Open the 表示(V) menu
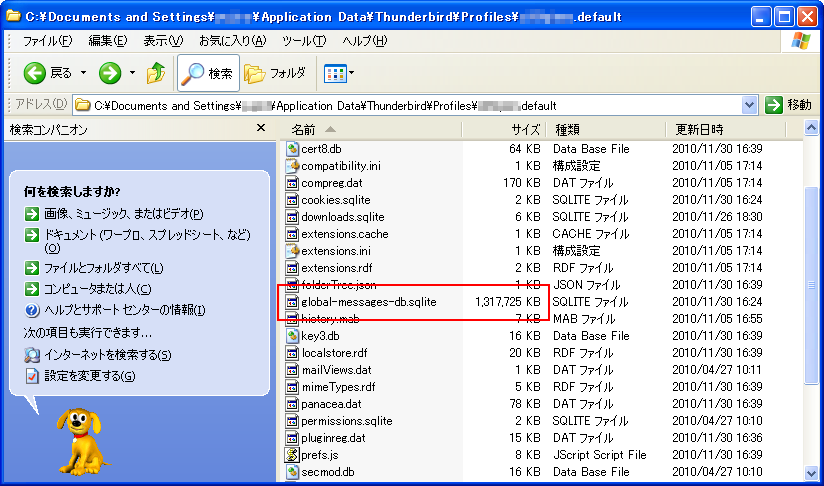This screenshot has height=486, width=824. tap(163, 40)
